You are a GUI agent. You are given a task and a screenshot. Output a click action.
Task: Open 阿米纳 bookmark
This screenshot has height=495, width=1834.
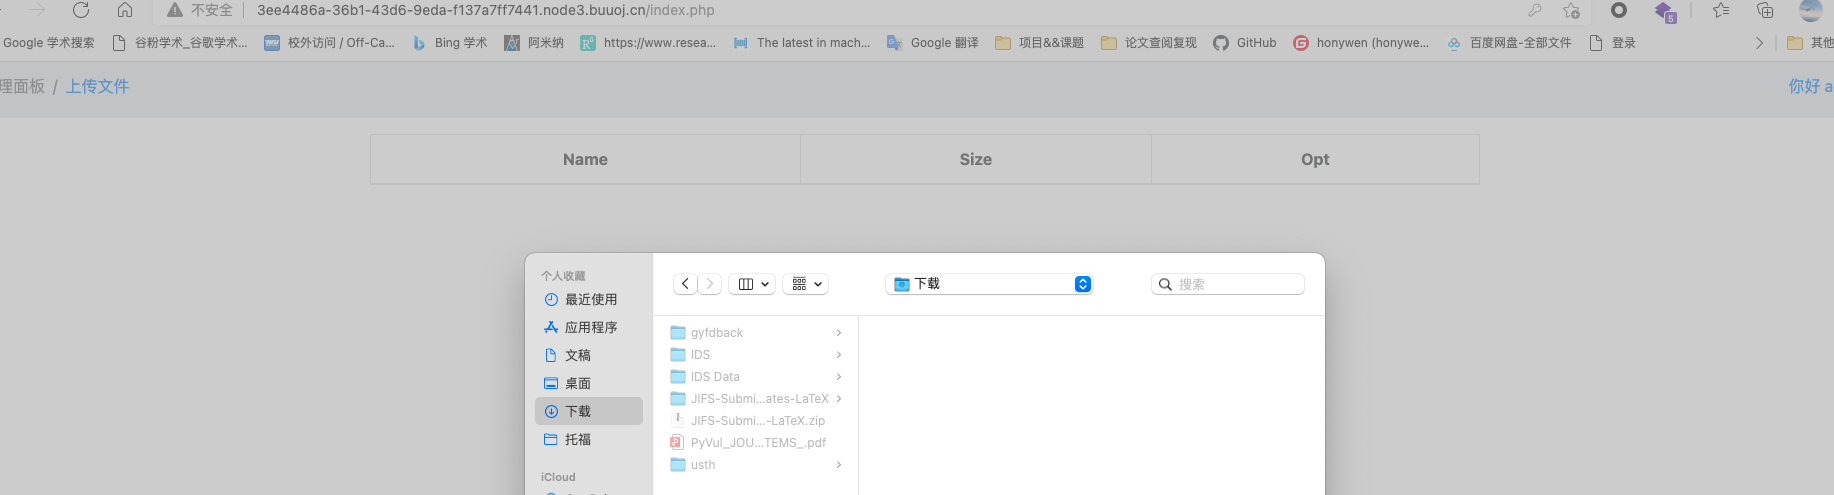coord(534,43)
